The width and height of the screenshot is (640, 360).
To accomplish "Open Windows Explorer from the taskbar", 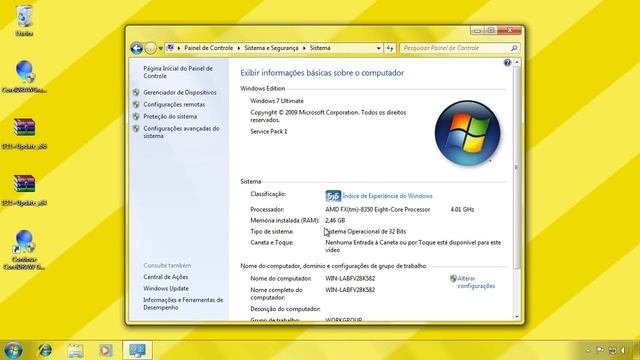I will [75, 350].
